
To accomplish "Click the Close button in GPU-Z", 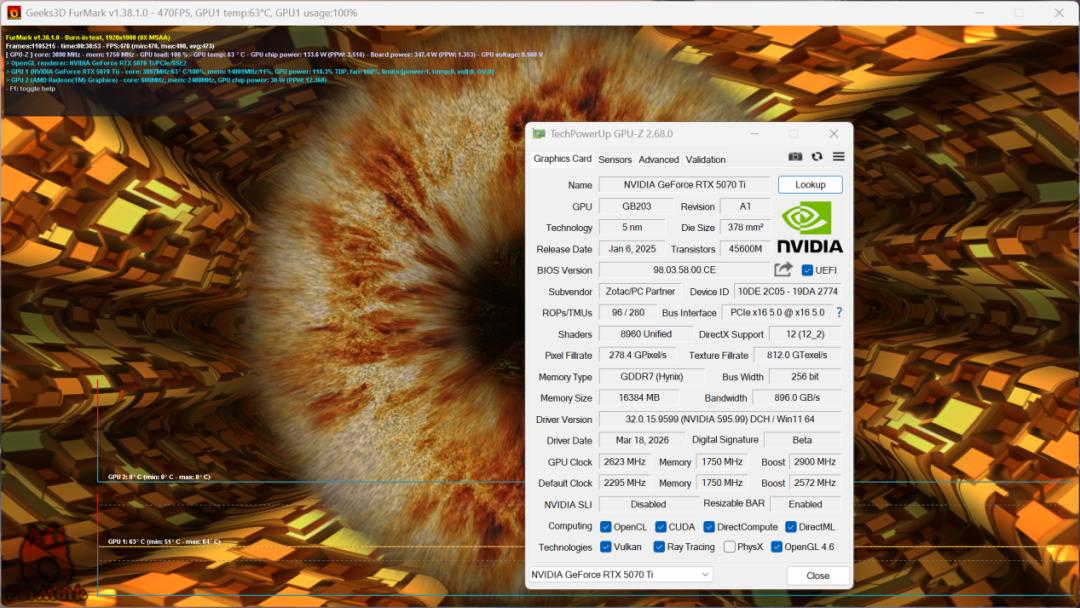I will click(818, 576).
